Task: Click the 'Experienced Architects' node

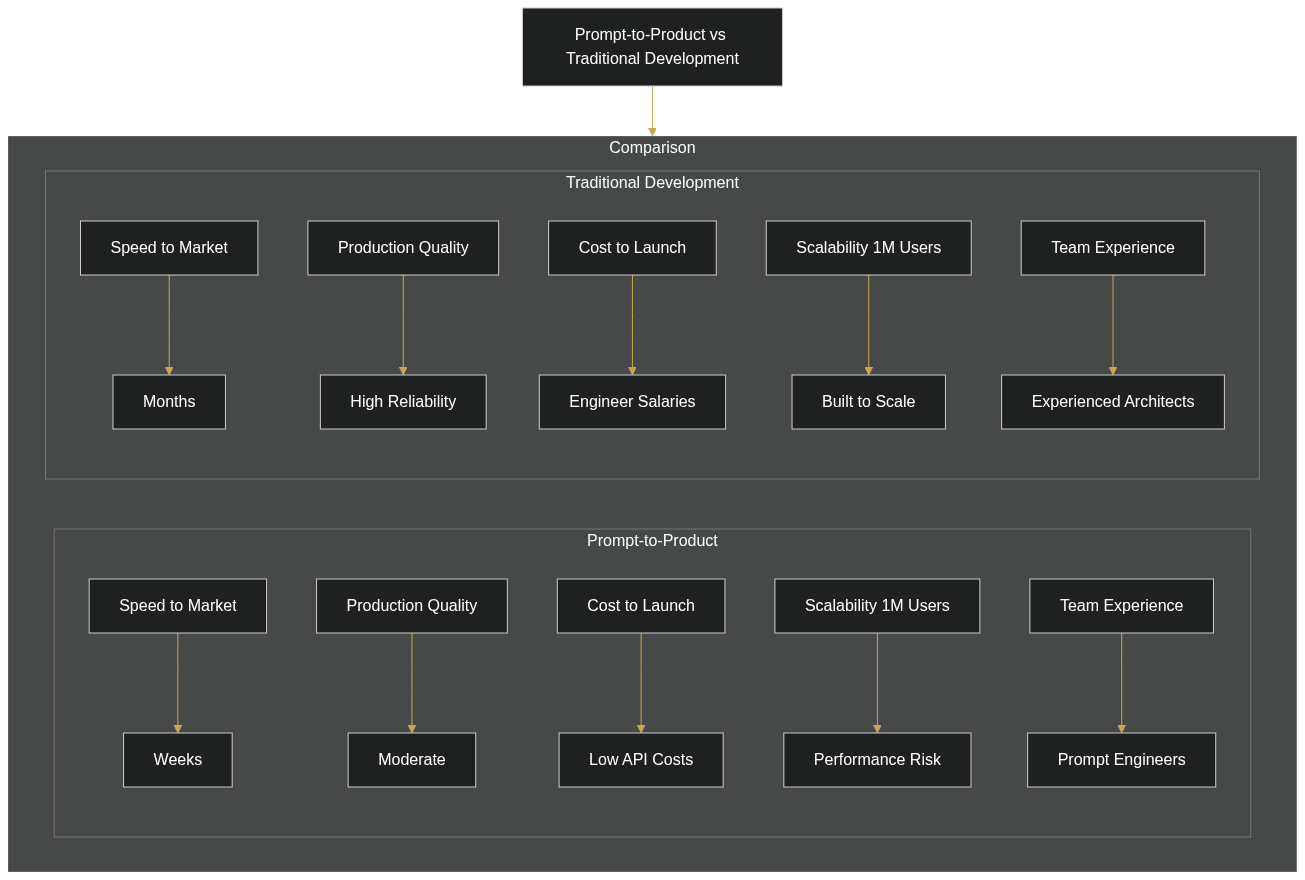Action: pyautogui.click(x=1113, y=402)
